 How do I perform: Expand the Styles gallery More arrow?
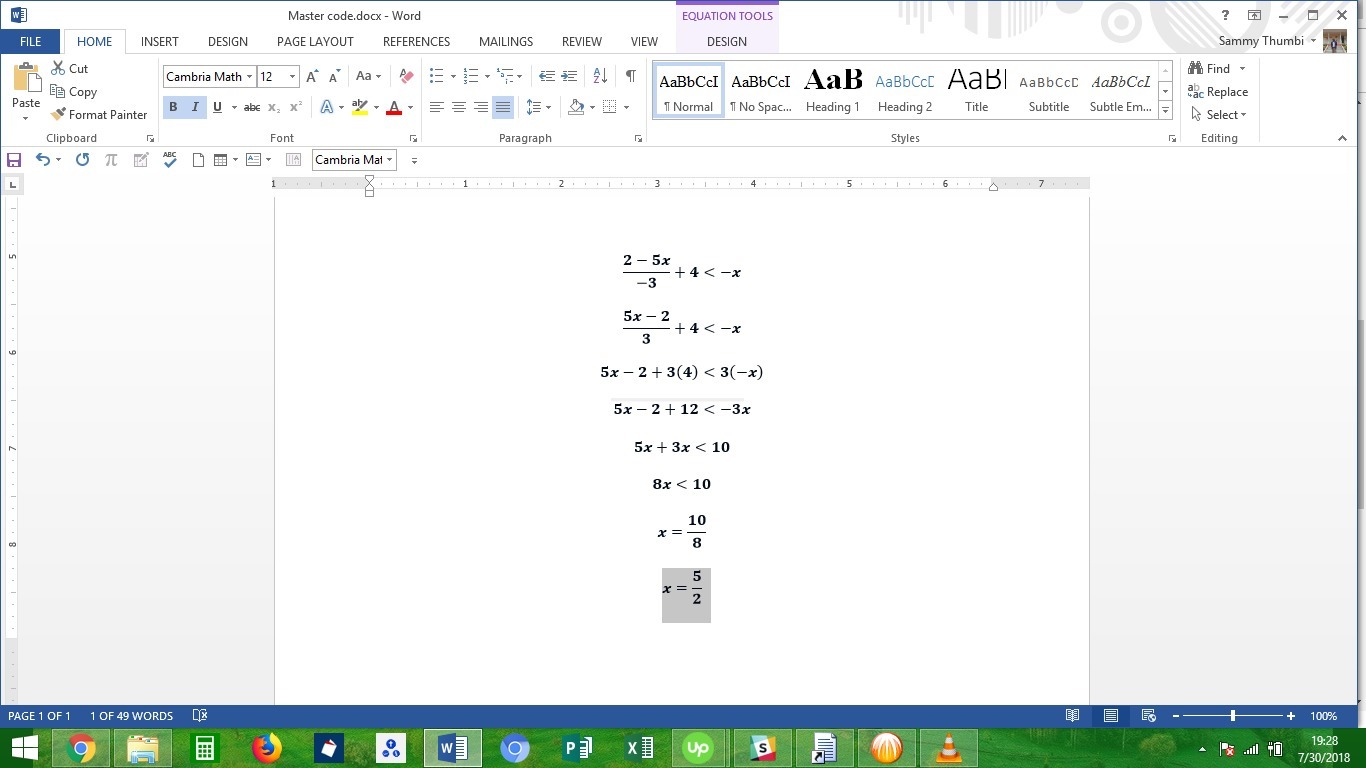[1165, 110]
